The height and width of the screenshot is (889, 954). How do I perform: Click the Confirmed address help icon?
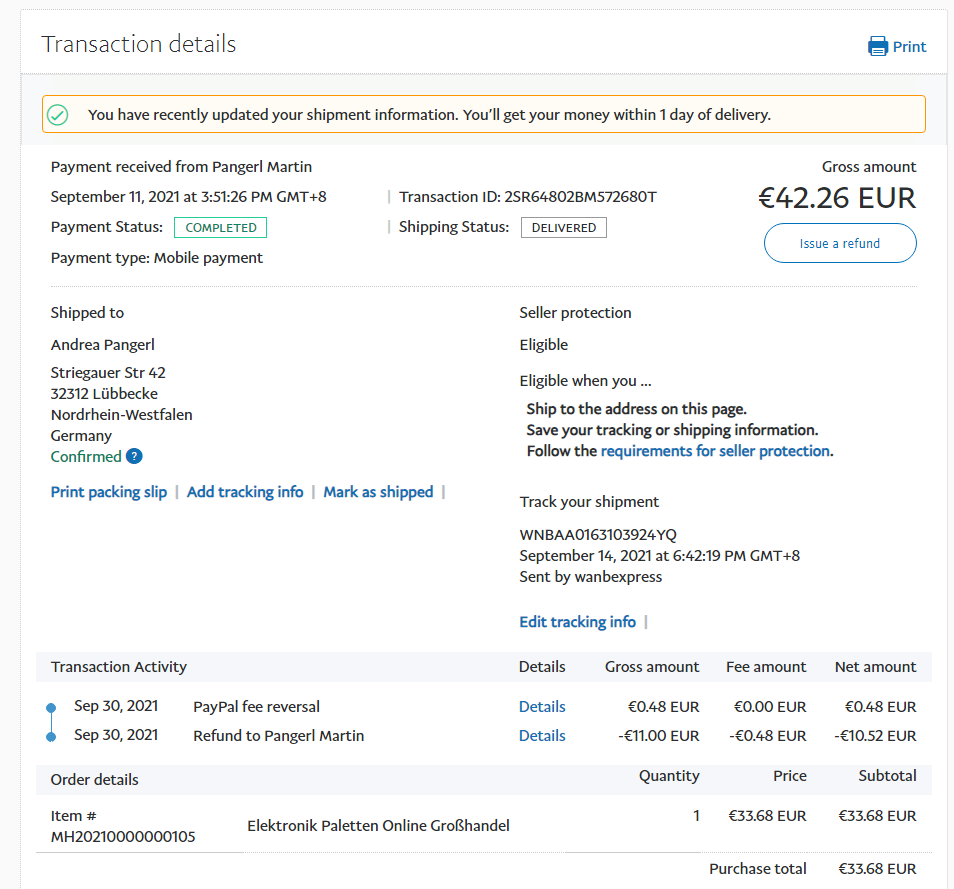(x=134, y=457)
